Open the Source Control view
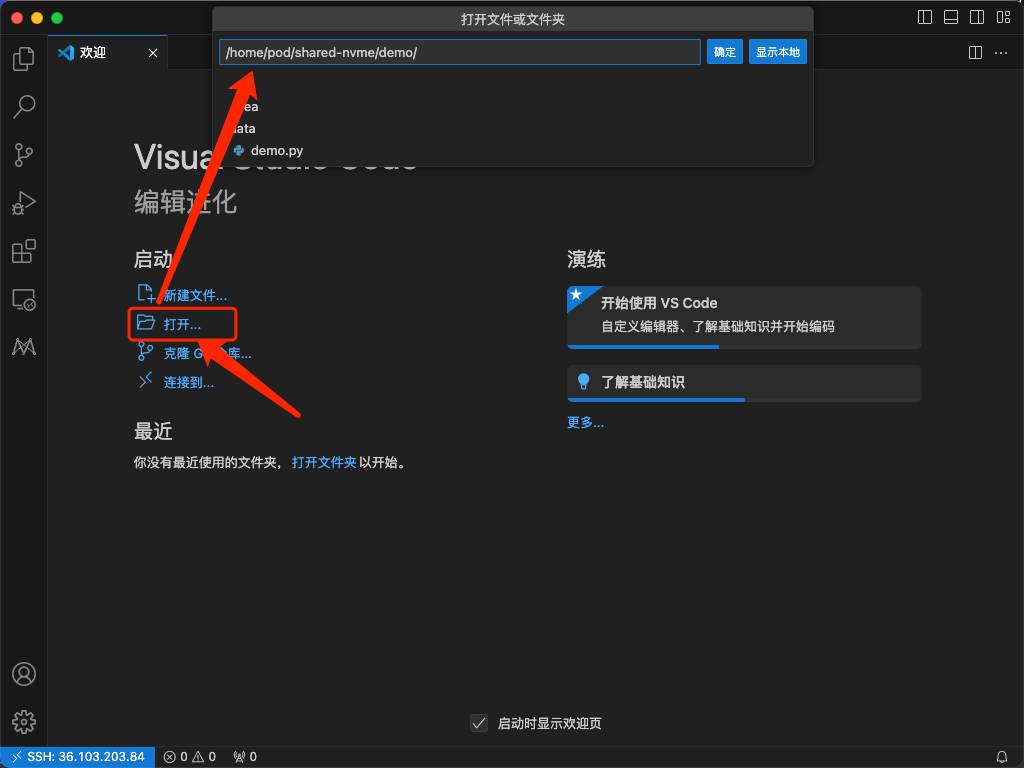The width and height of the screenshot is (1024, 768). (24, 155)
